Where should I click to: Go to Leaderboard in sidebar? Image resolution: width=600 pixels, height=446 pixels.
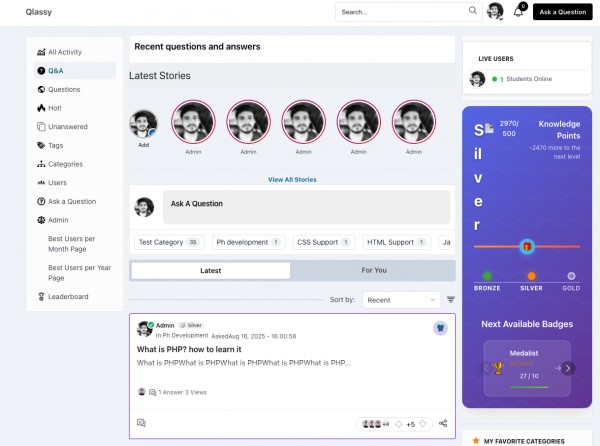(x=68, y=296)
